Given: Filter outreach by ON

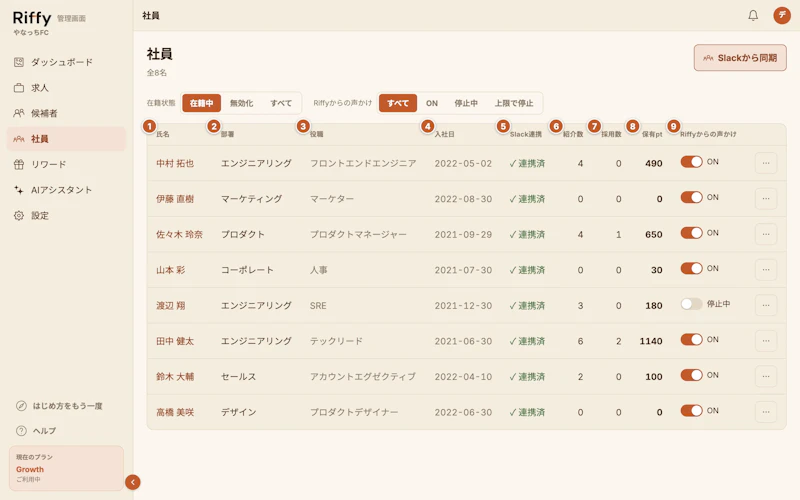Looking at the screenshot, I should (432, 103).
